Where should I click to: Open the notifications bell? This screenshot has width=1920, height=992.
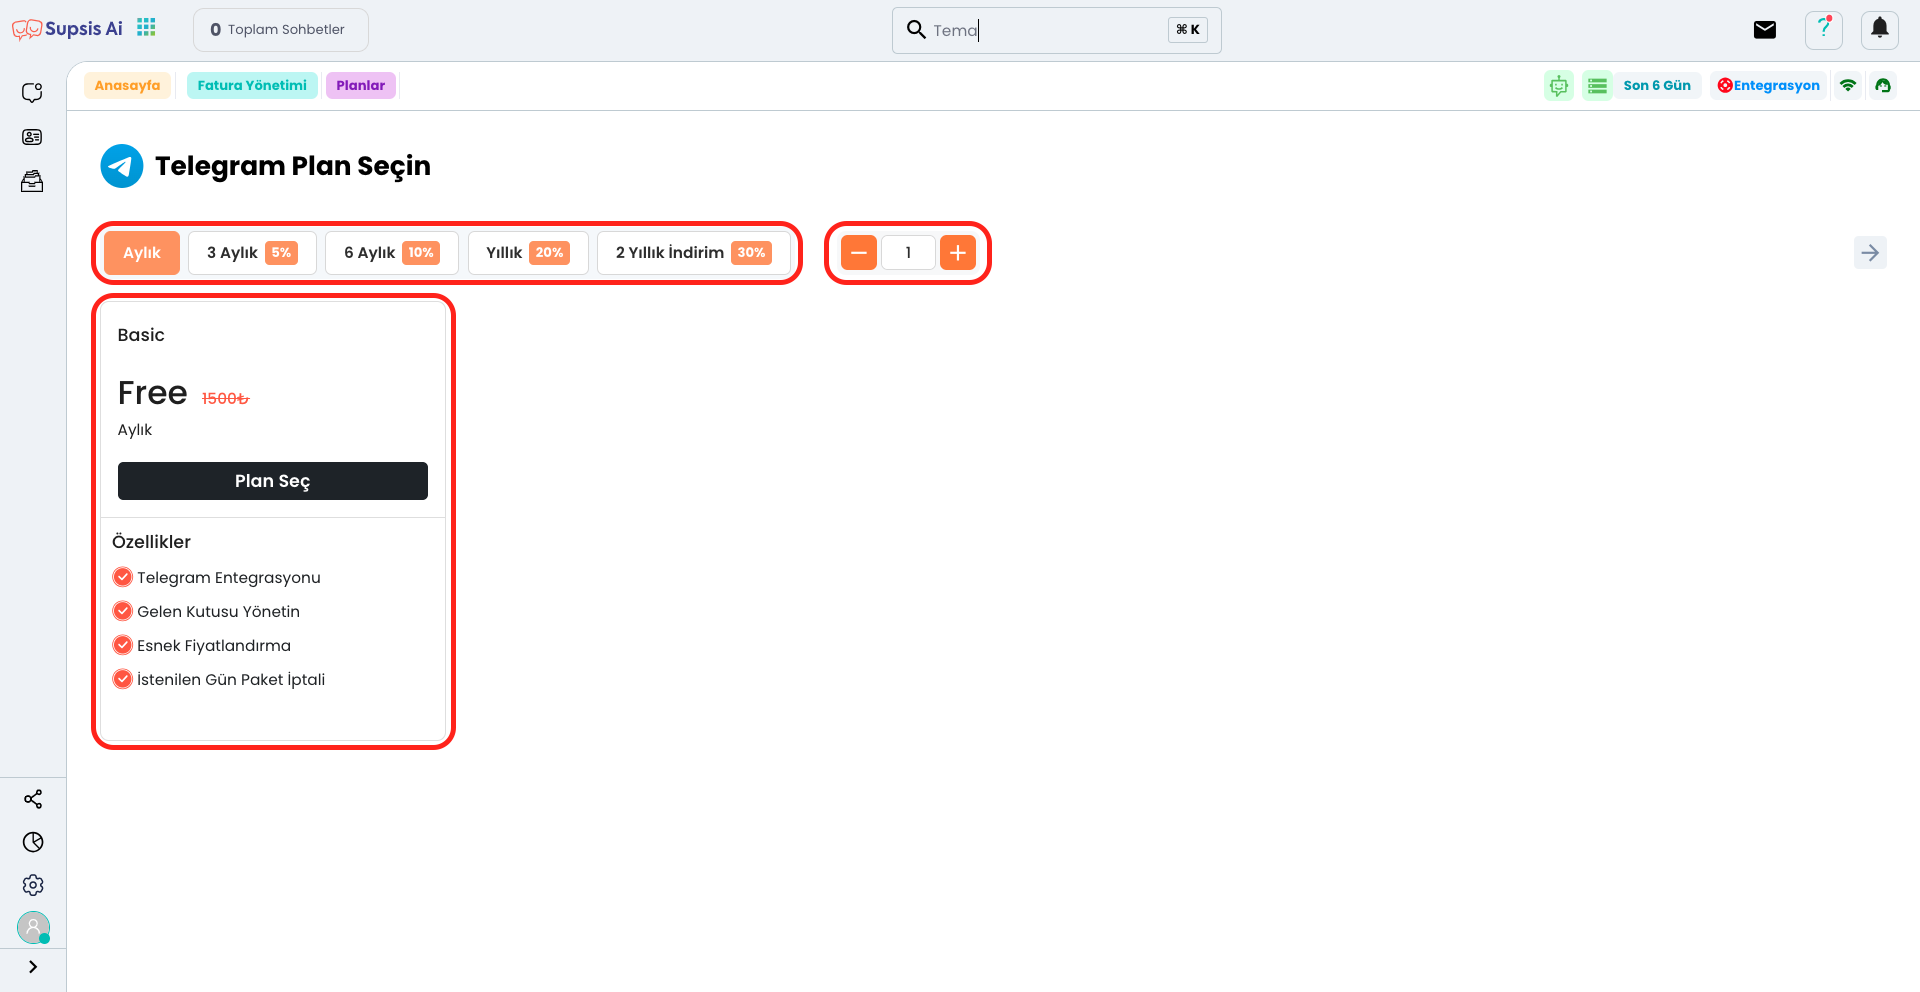tap(1880, 30)
